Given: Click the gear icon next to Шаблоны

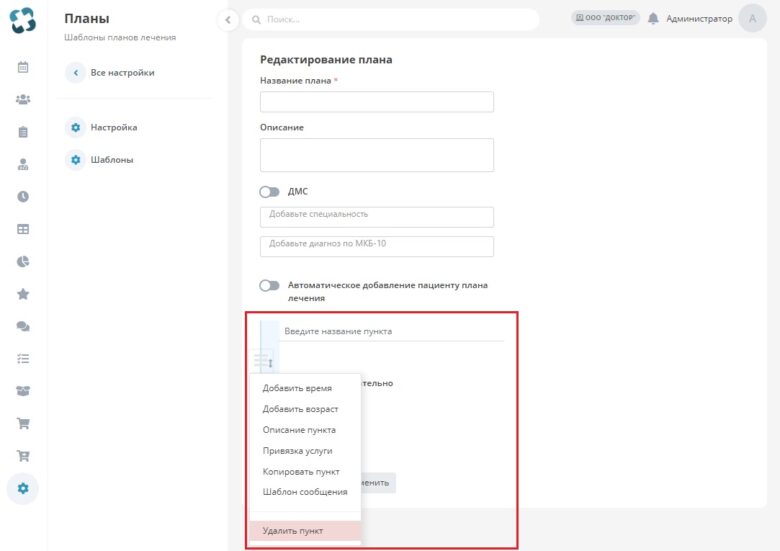Looking at the screenshot, I should [x=76, y=160].
